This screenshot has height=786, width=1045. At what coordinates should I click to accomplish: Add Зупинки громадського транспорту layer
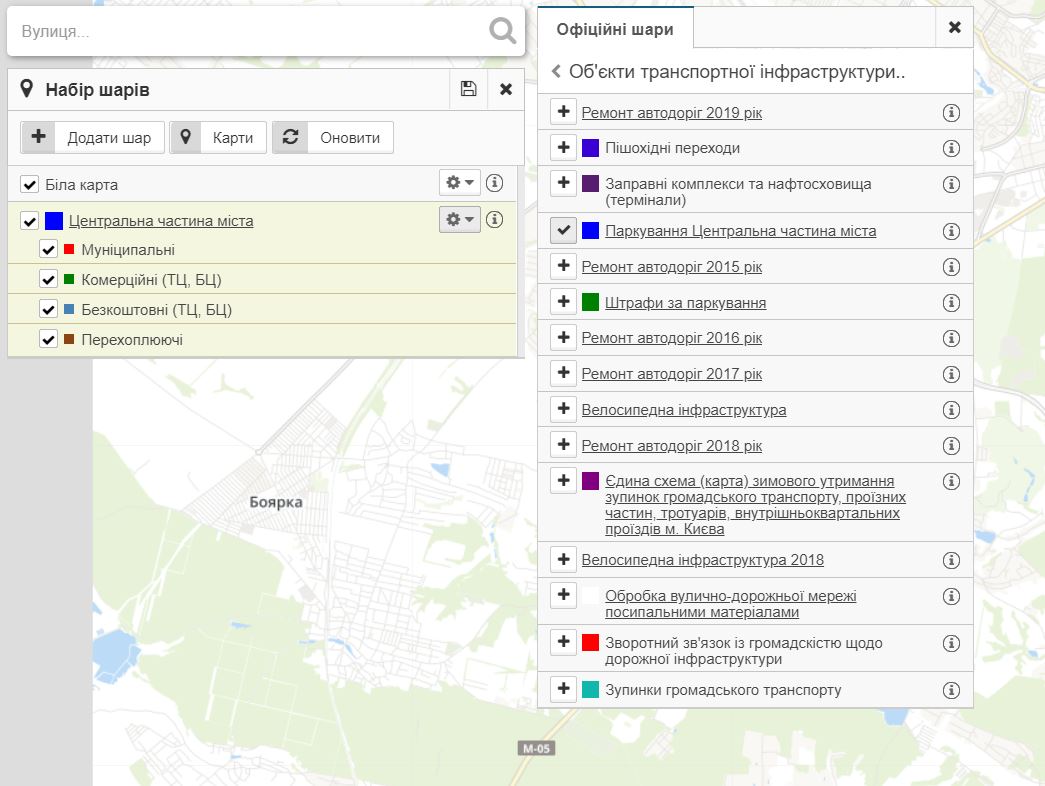[563, 689]
